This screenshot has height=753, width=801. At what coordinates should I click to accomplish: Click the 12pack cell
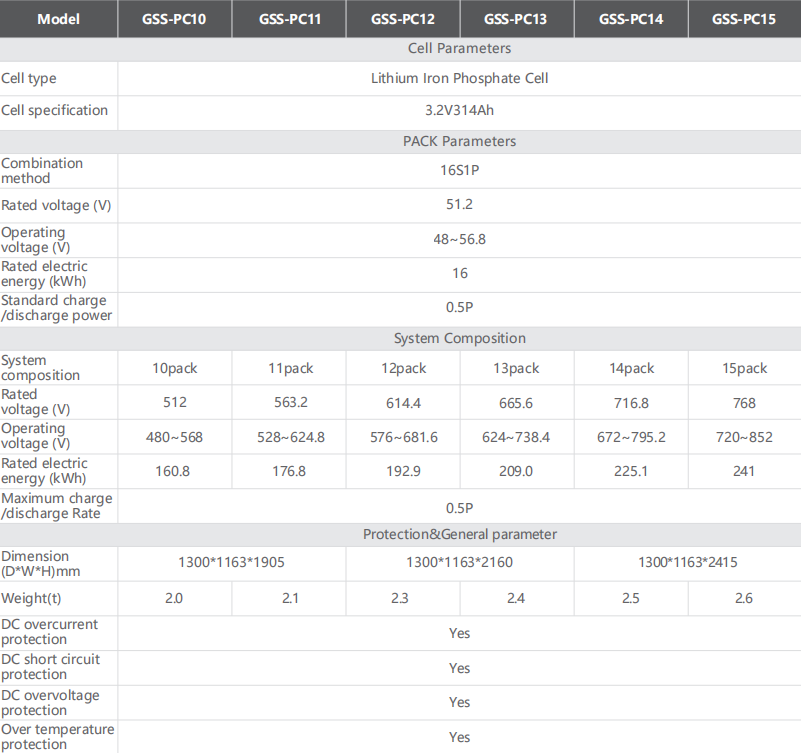403,368
